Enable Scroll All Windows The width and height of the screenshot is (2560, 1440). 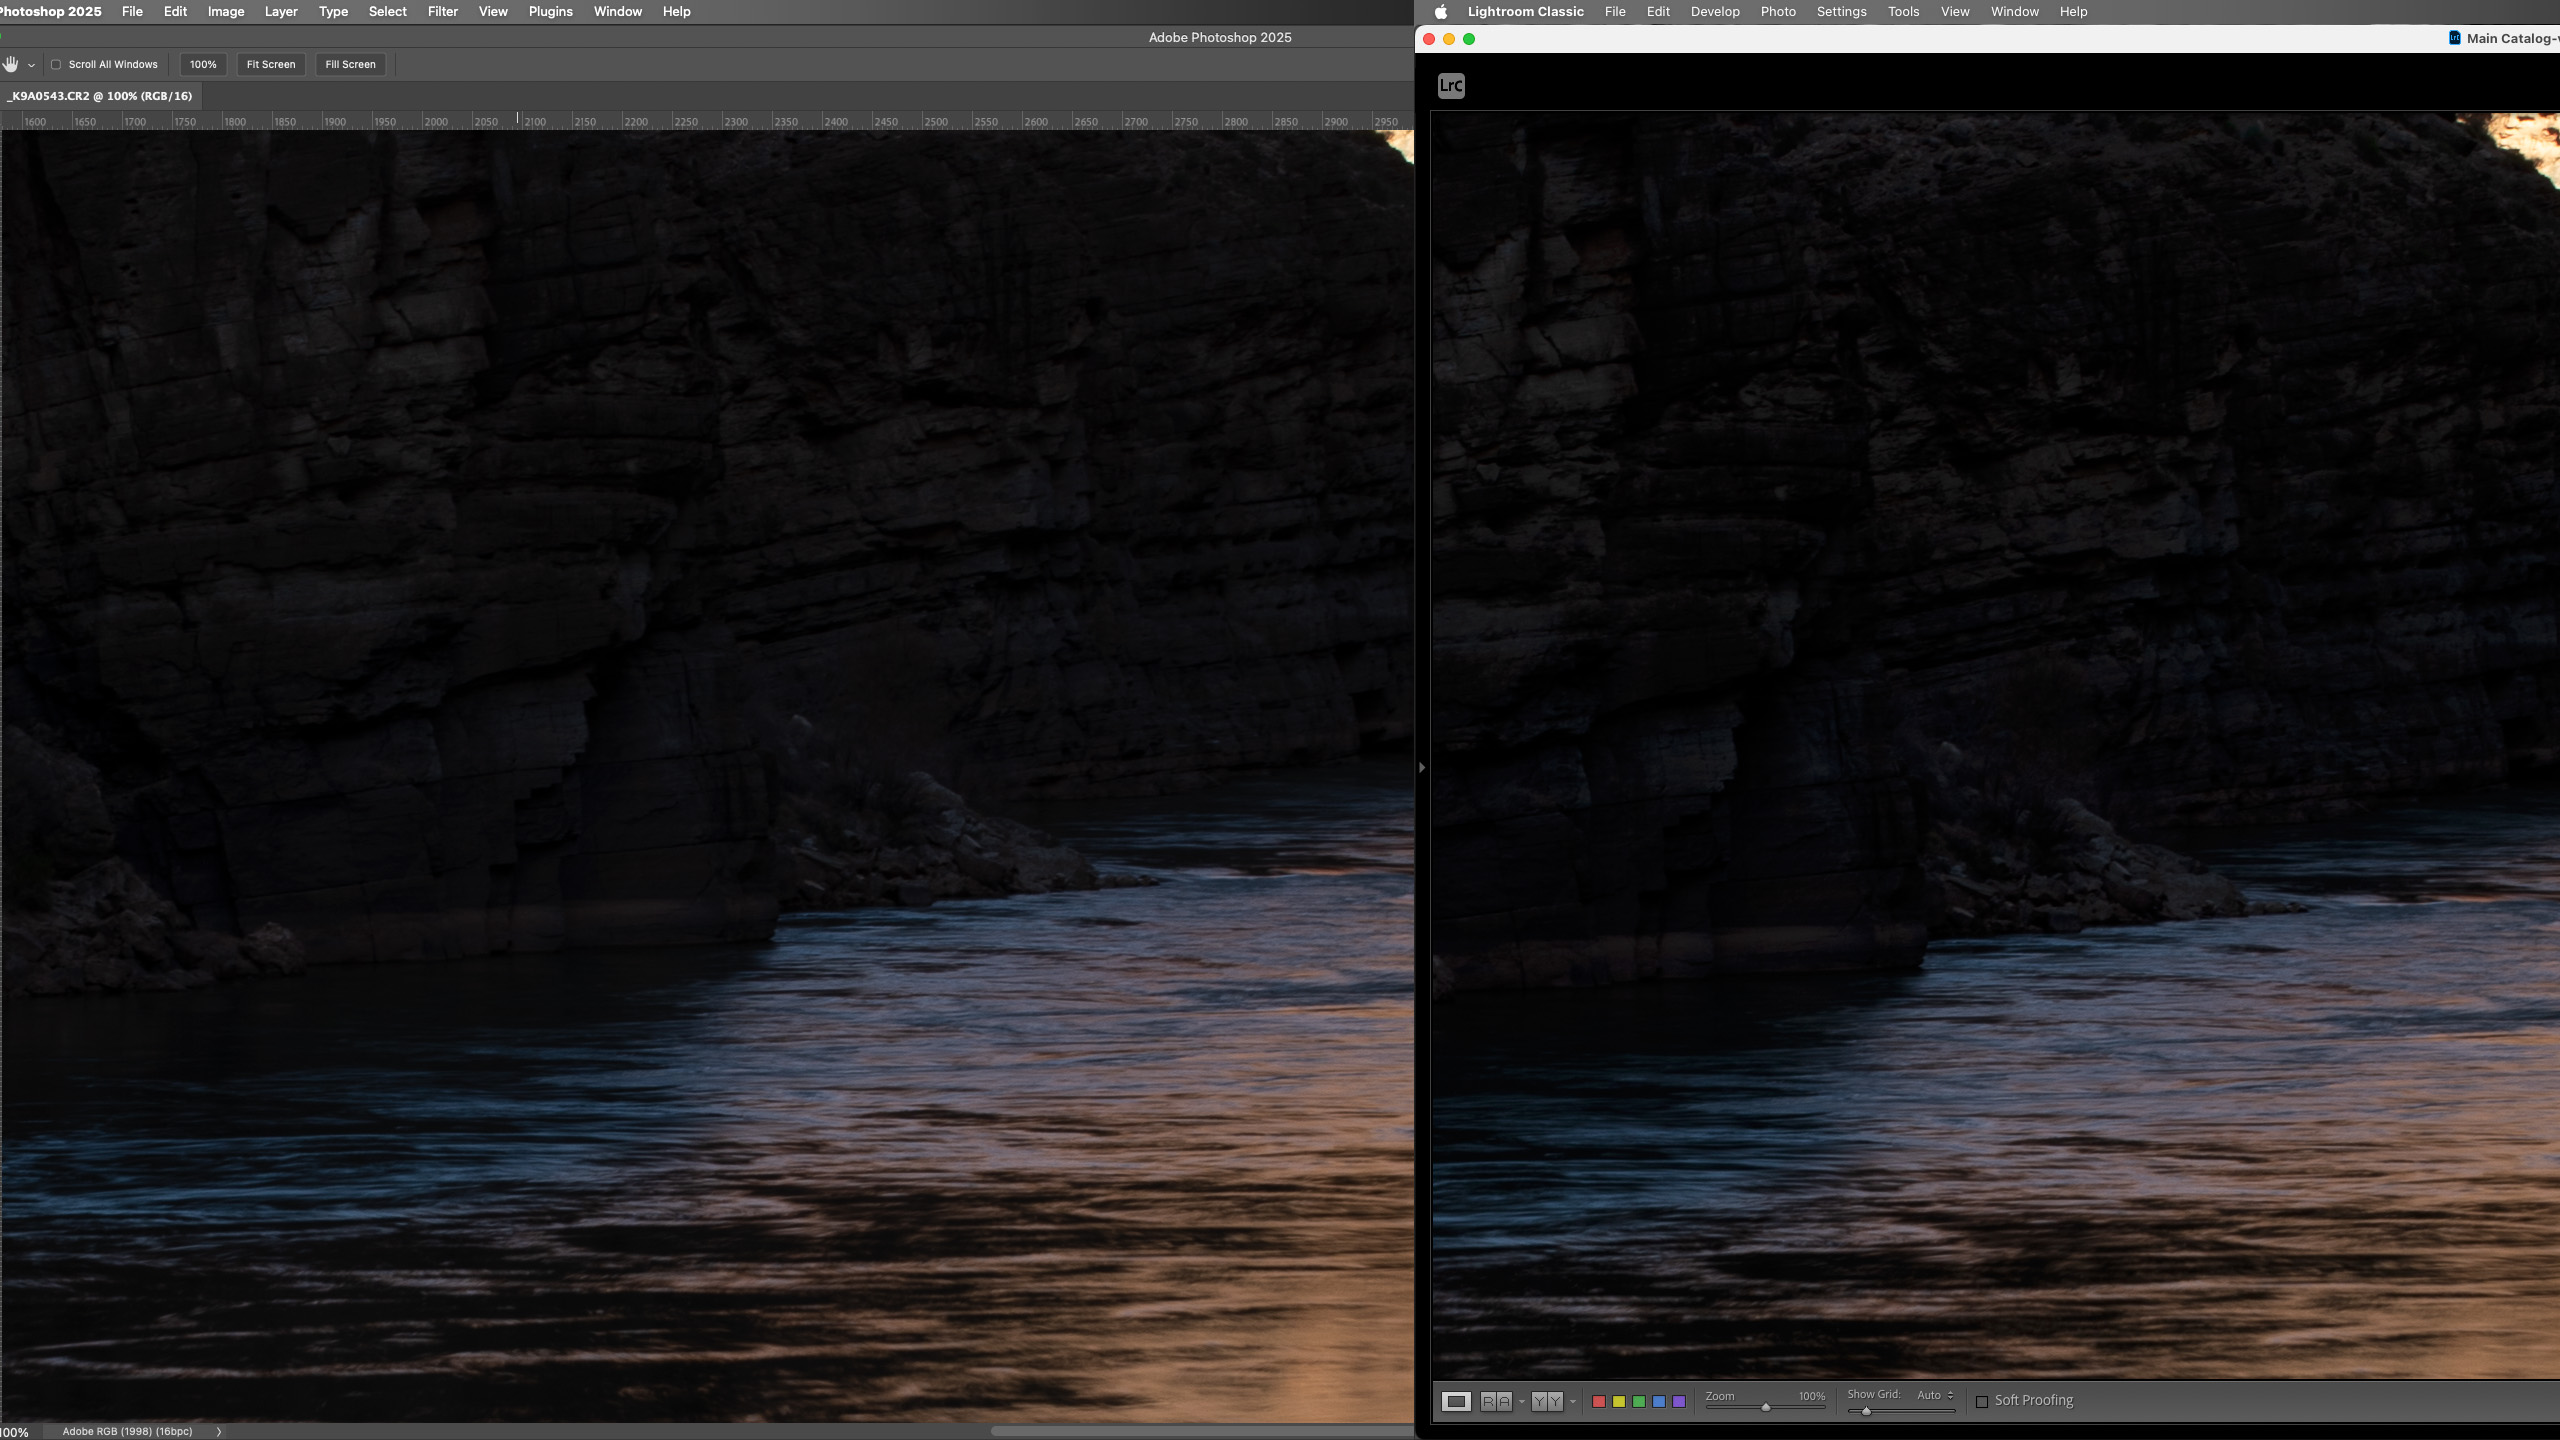point(58,64)
